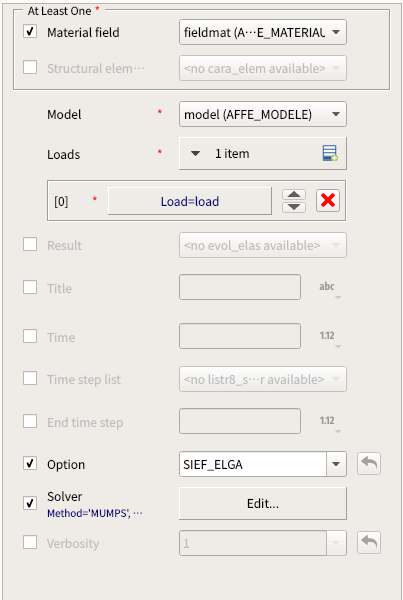Image resolution: width=403 pixels, height=600 pixels.
Task: Collapse the Loads 1 item list
Action: point(196,153)
